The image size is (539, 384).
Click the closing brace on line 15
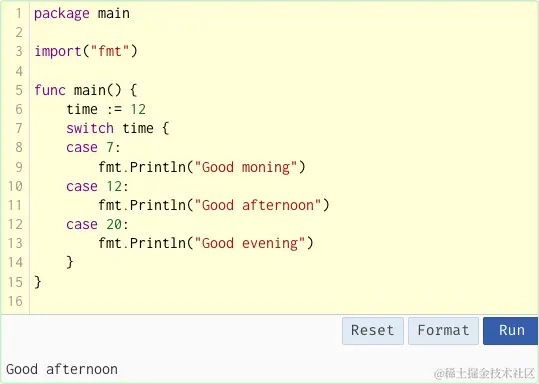tap(38, 282)
